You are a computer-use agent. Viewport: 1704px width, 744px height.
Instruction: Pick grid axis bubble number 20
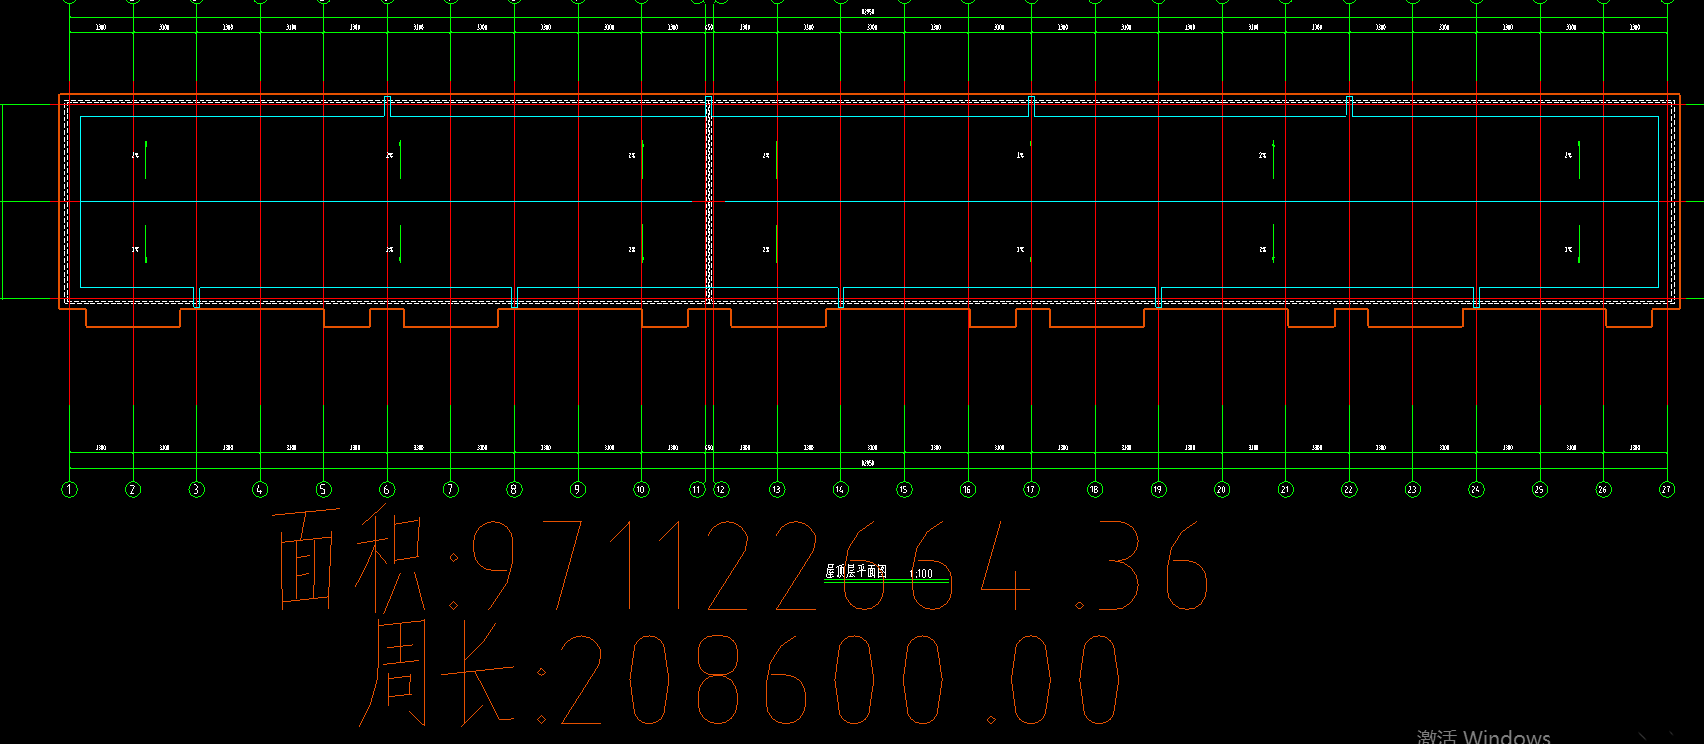(x=1221, y=489)
